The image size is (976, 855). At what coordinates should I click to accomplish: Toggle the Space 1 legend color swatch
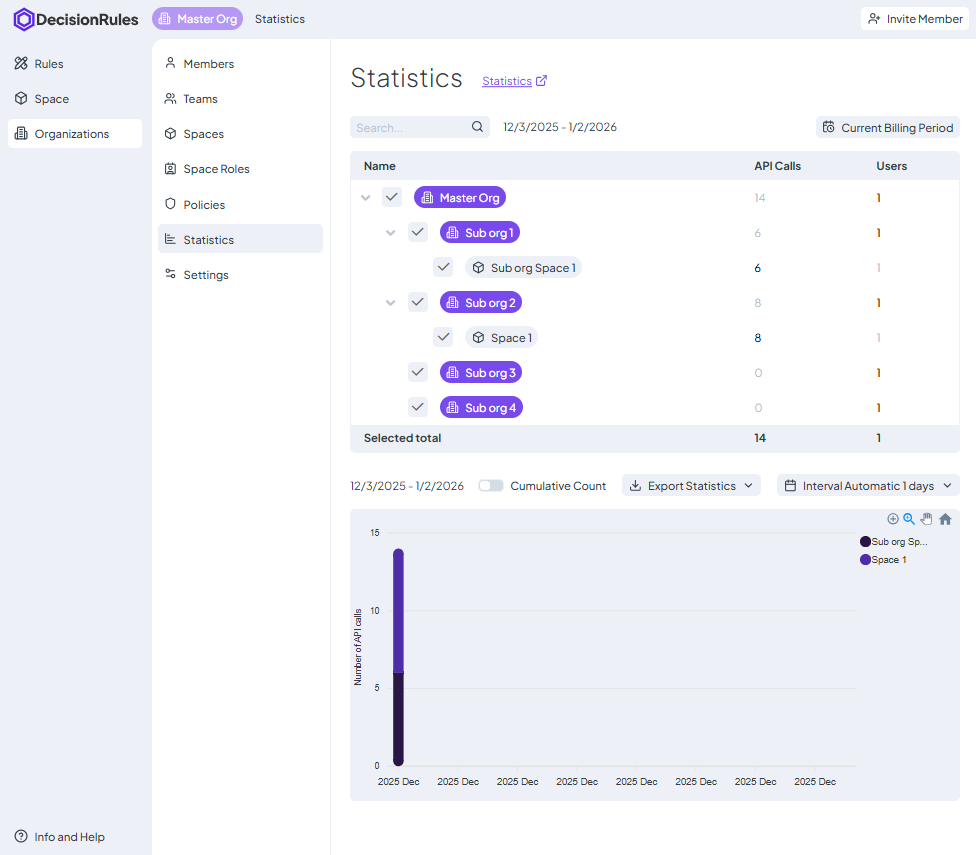point(865,560)
